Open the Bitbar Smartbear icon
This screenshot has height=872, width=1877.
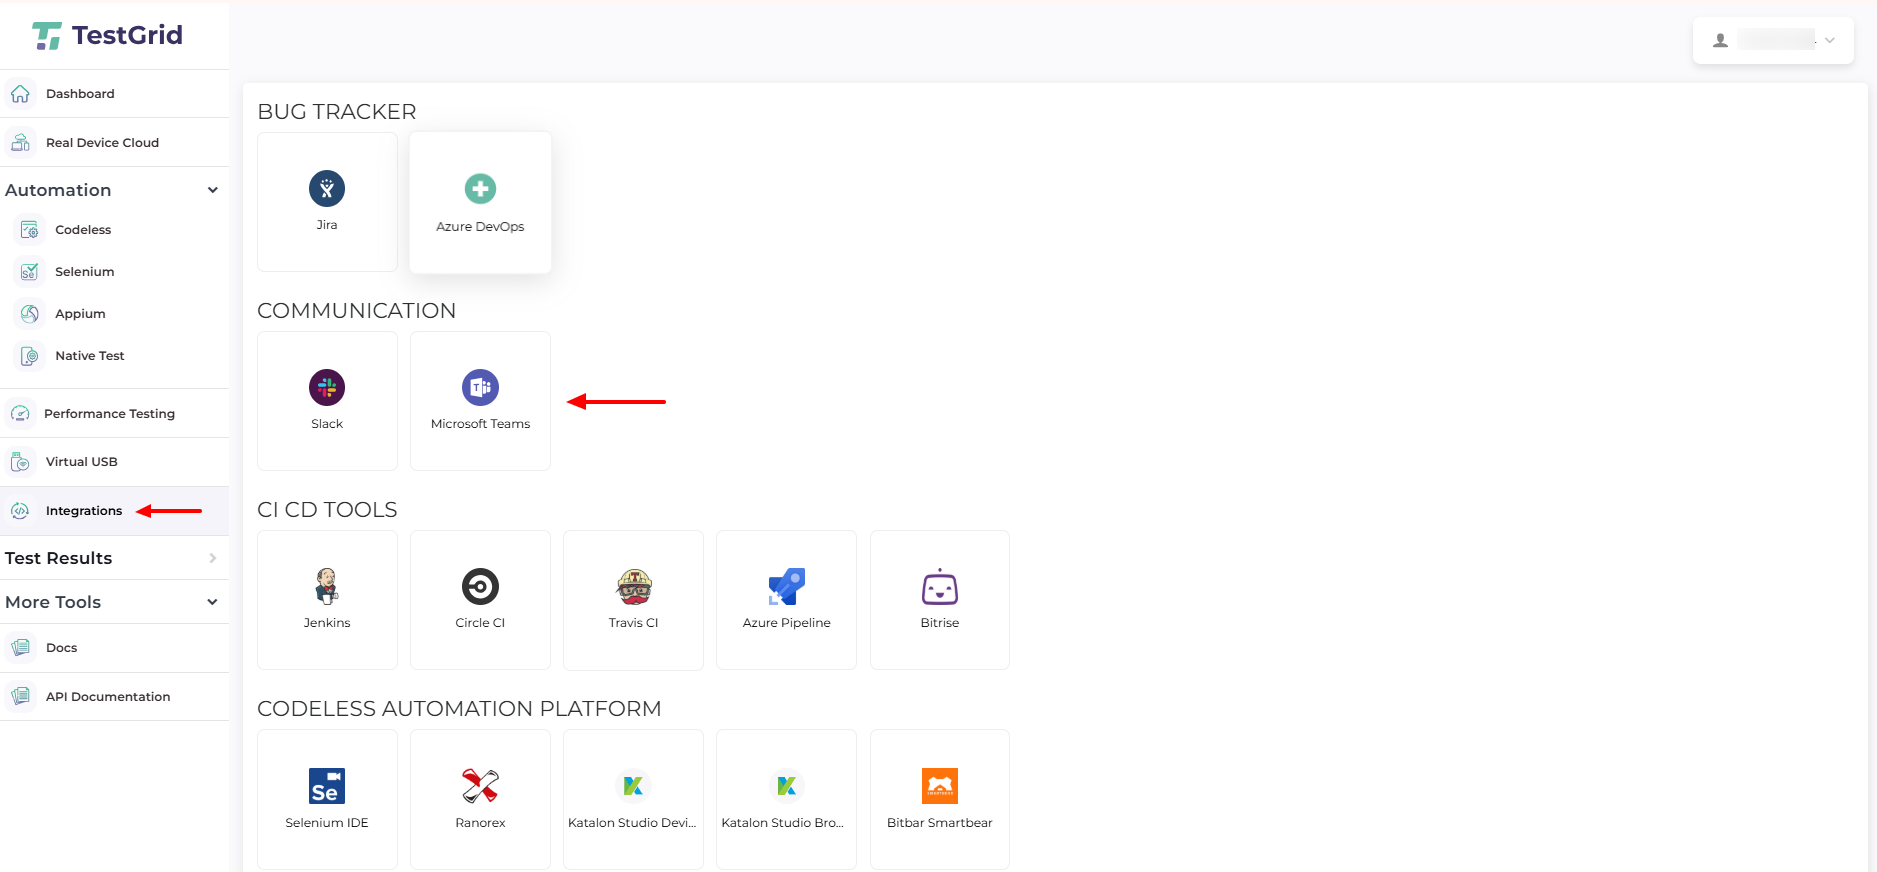click(x=940, y=786)
